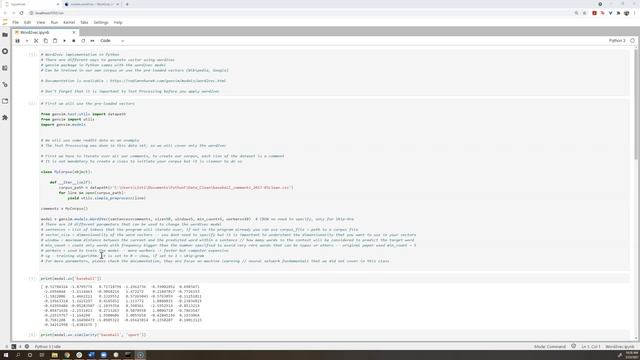Click the baseball vector output array
Screen dimensions: 640x360
click(x=121, y=306)
